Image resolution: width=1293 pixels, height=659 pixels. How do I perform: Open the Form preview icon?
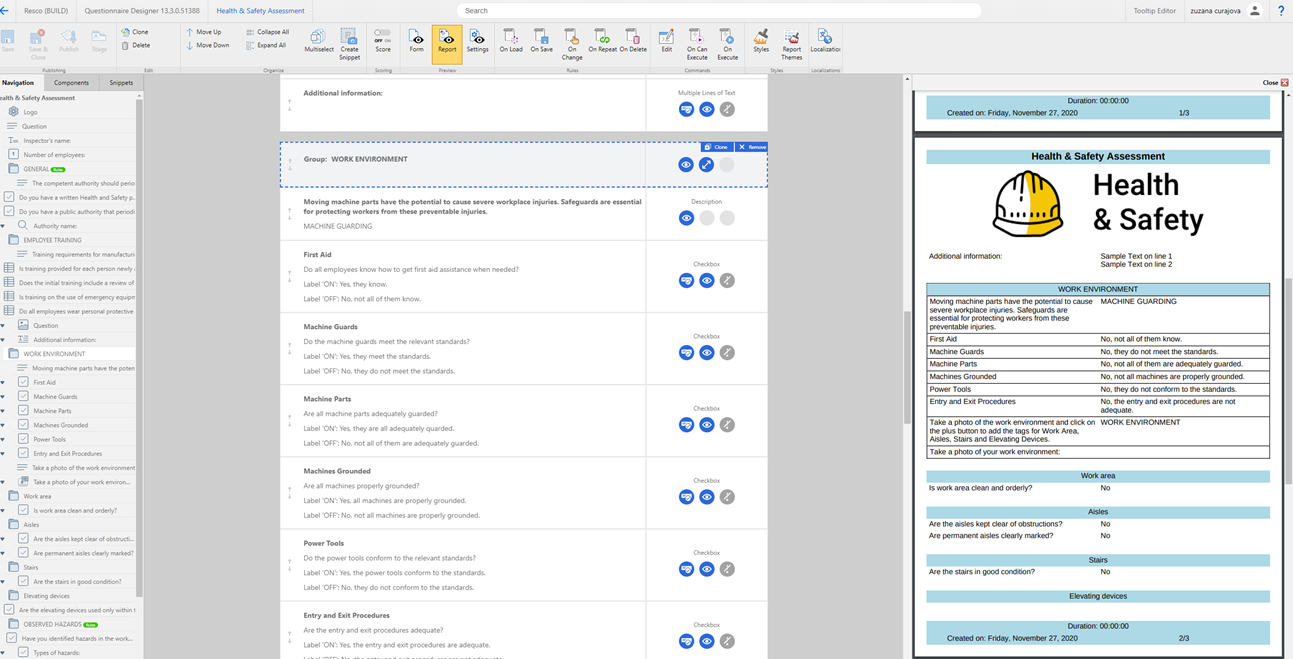[x=416, y=42]
